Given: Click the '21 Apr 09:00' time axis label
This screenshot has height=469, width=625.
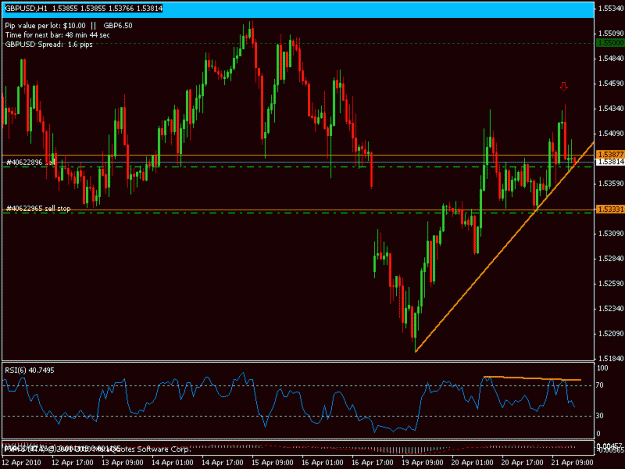Looking at the screenshot, I should pos(572,462).
